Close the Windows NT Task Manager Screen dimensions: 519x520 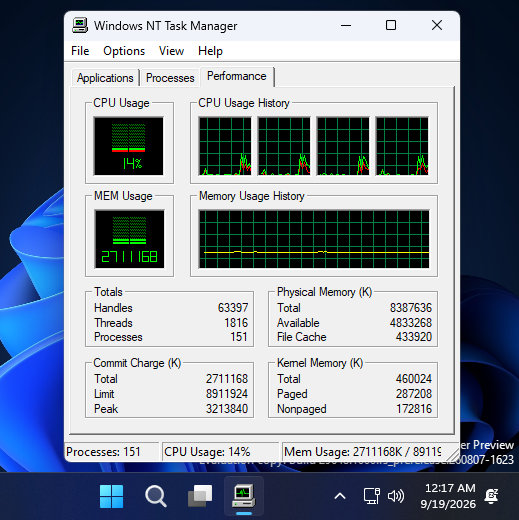tap(437, 25)
